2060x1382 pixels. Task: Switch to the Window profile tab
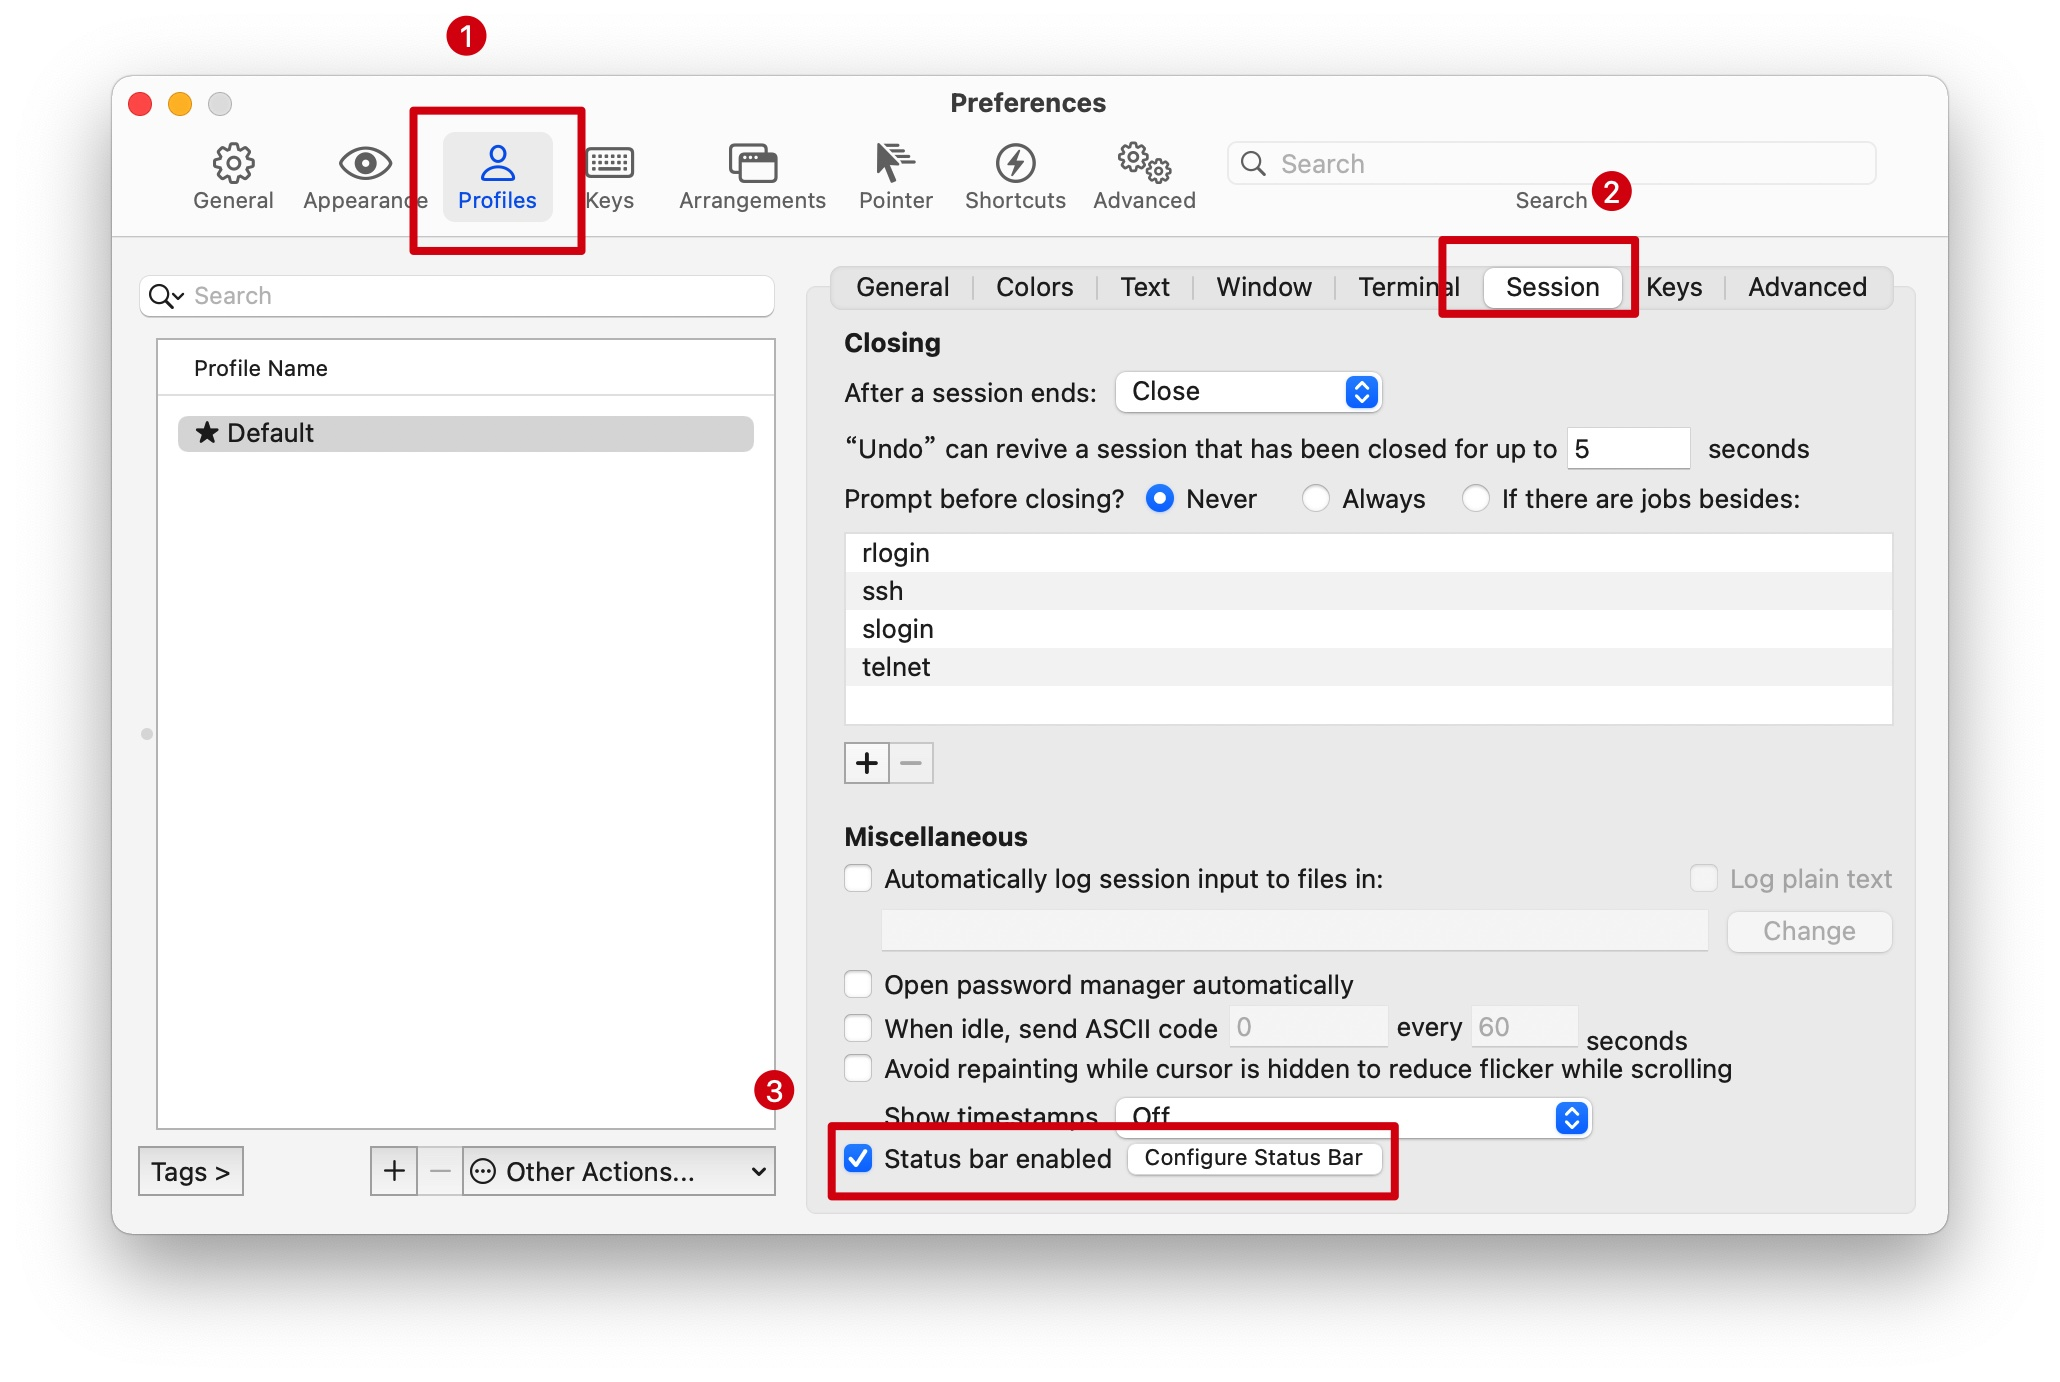coord(1263,287)
